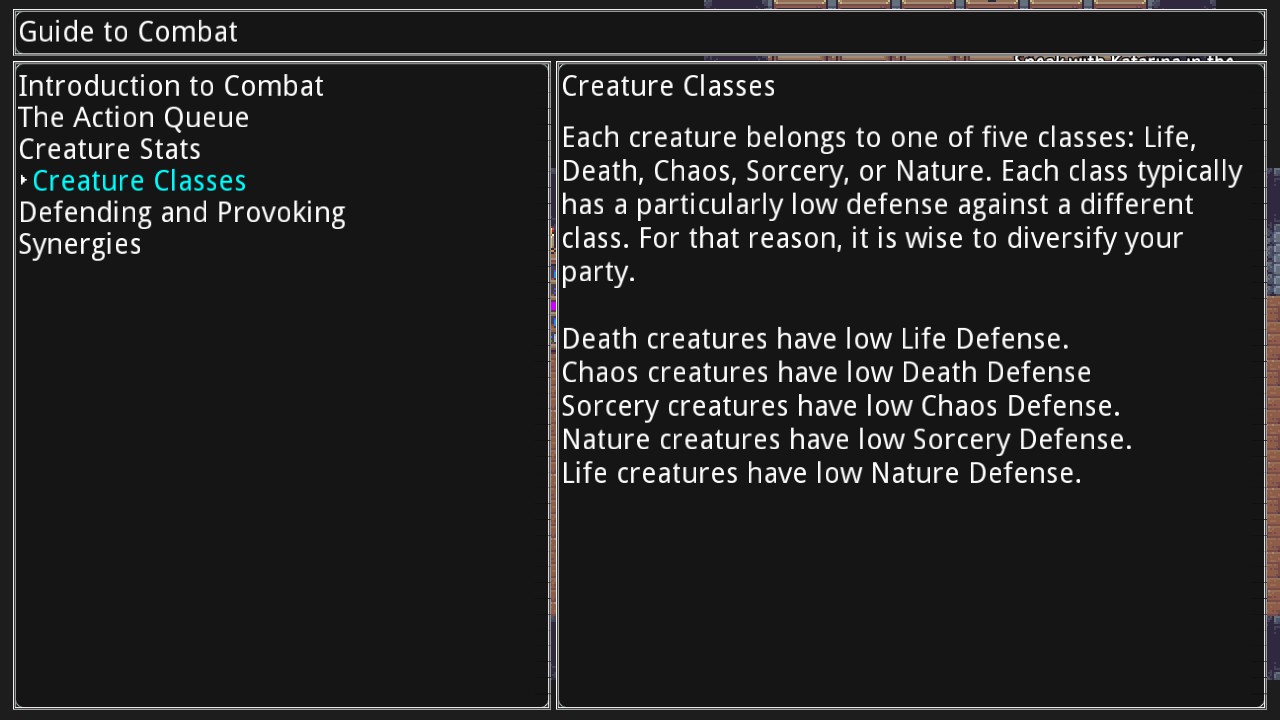Click the Life creatures low Nature Defense line
The width and height of the screenshot is (1280, 720).
click(x=821, y=473)
